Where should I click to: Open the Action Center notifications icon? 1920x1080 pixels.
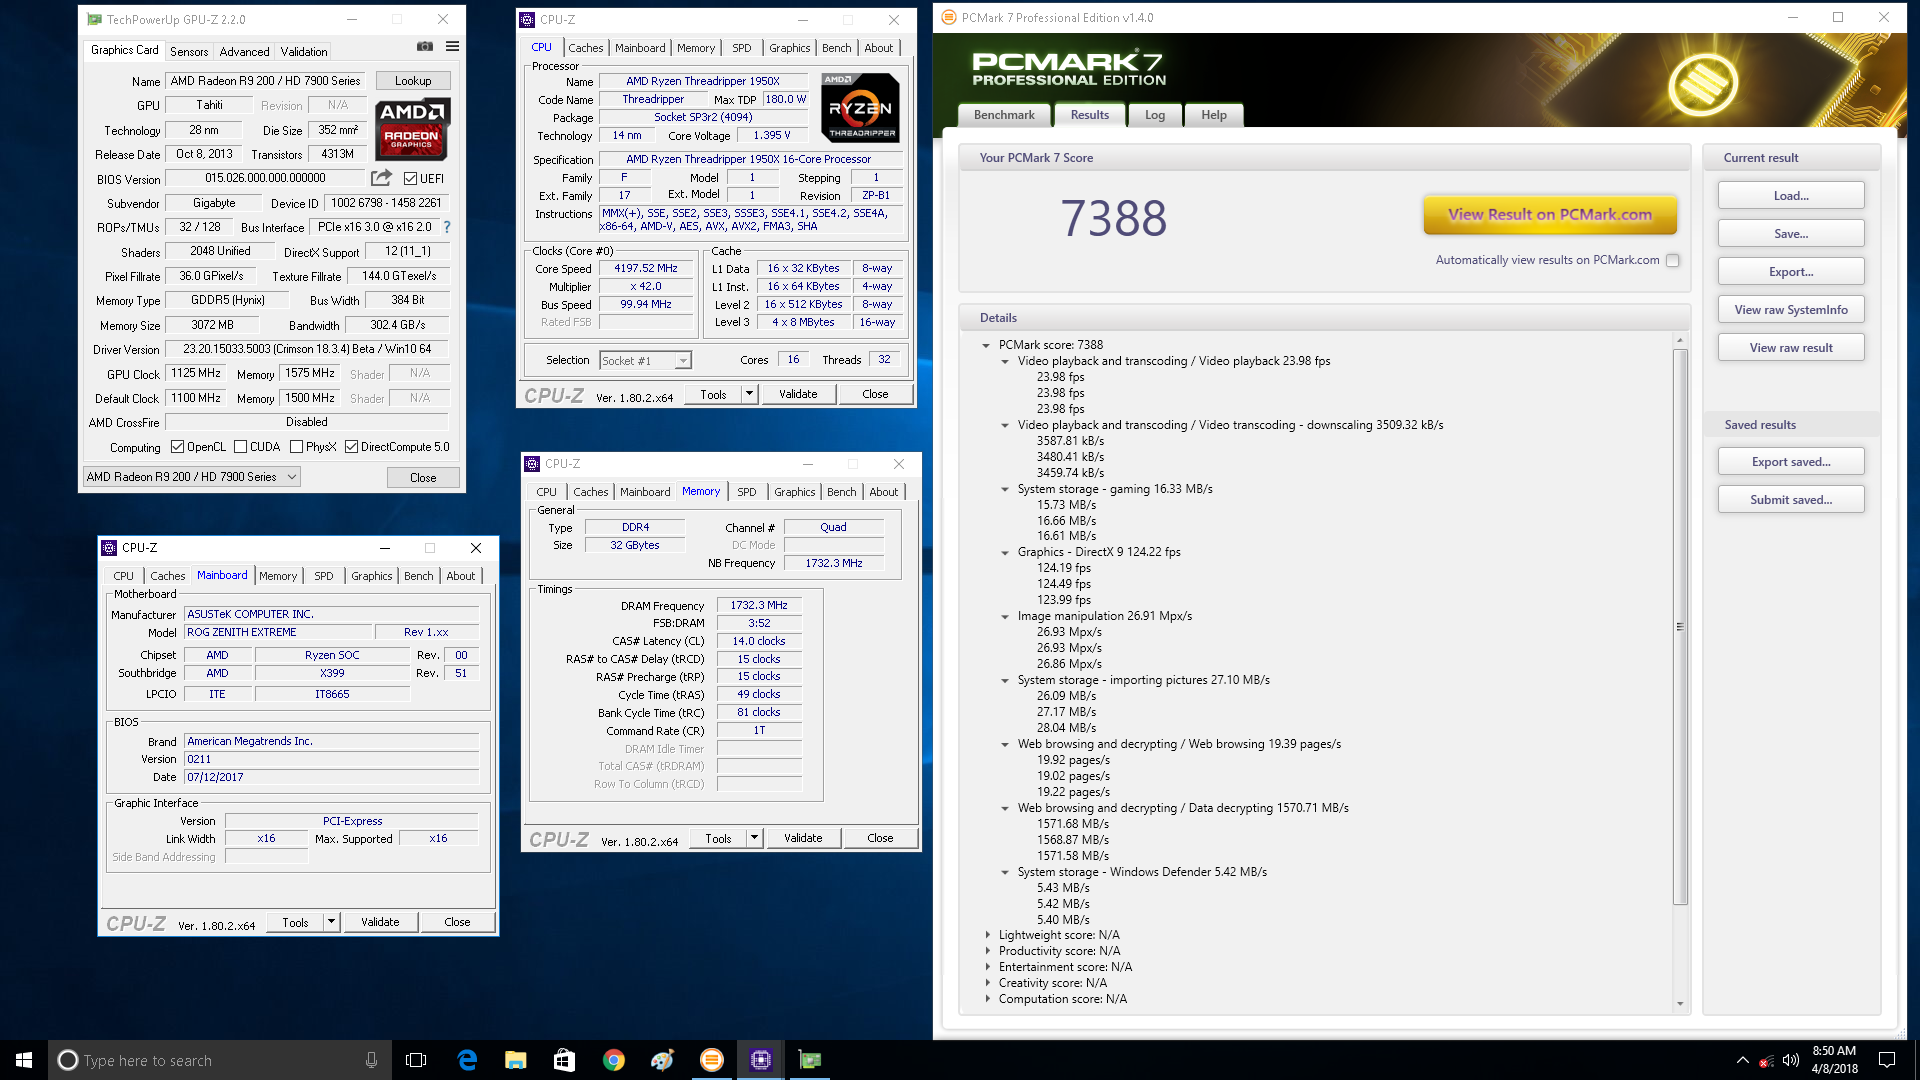pyautogui.click(x=1887, y=1060)
